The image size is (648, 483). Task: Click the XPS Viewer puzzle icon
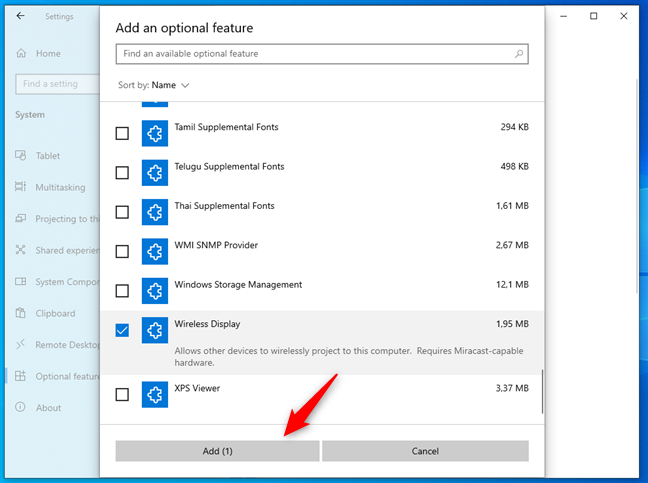(155, 395)
